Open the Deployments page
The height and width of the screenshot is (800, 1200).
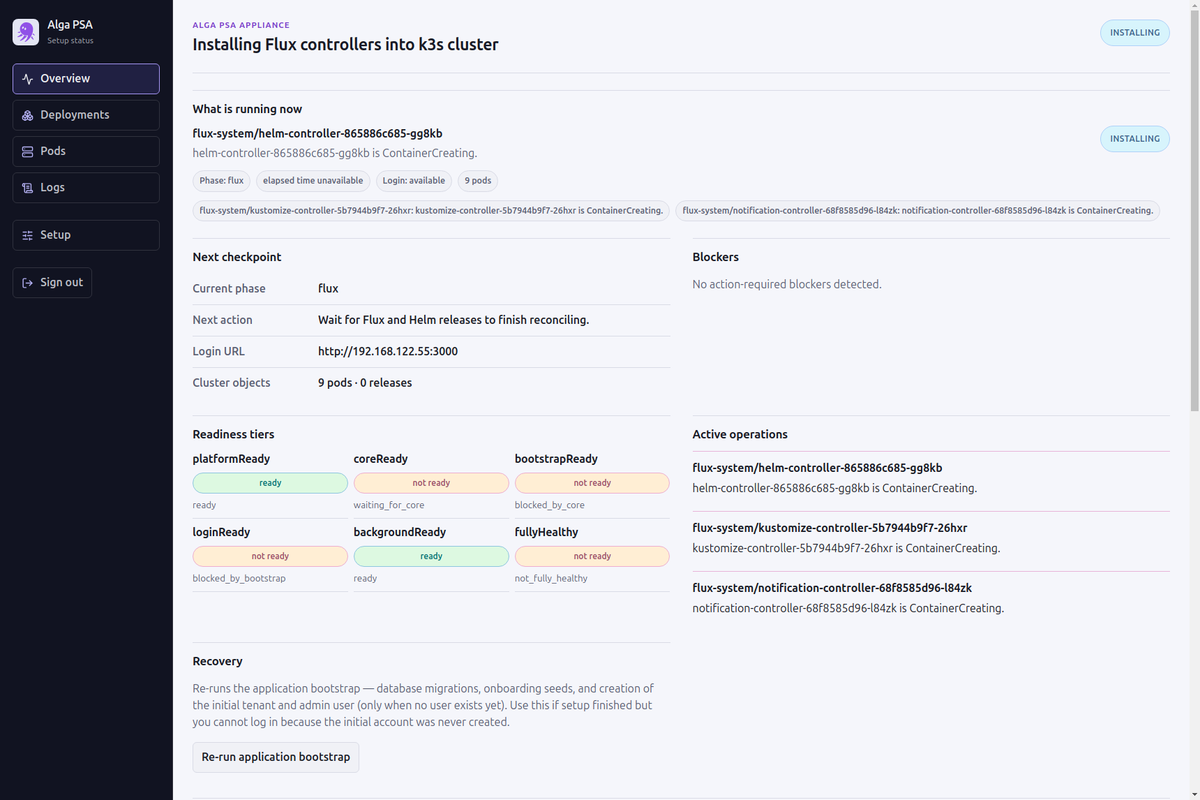click(x=86, y=115)
